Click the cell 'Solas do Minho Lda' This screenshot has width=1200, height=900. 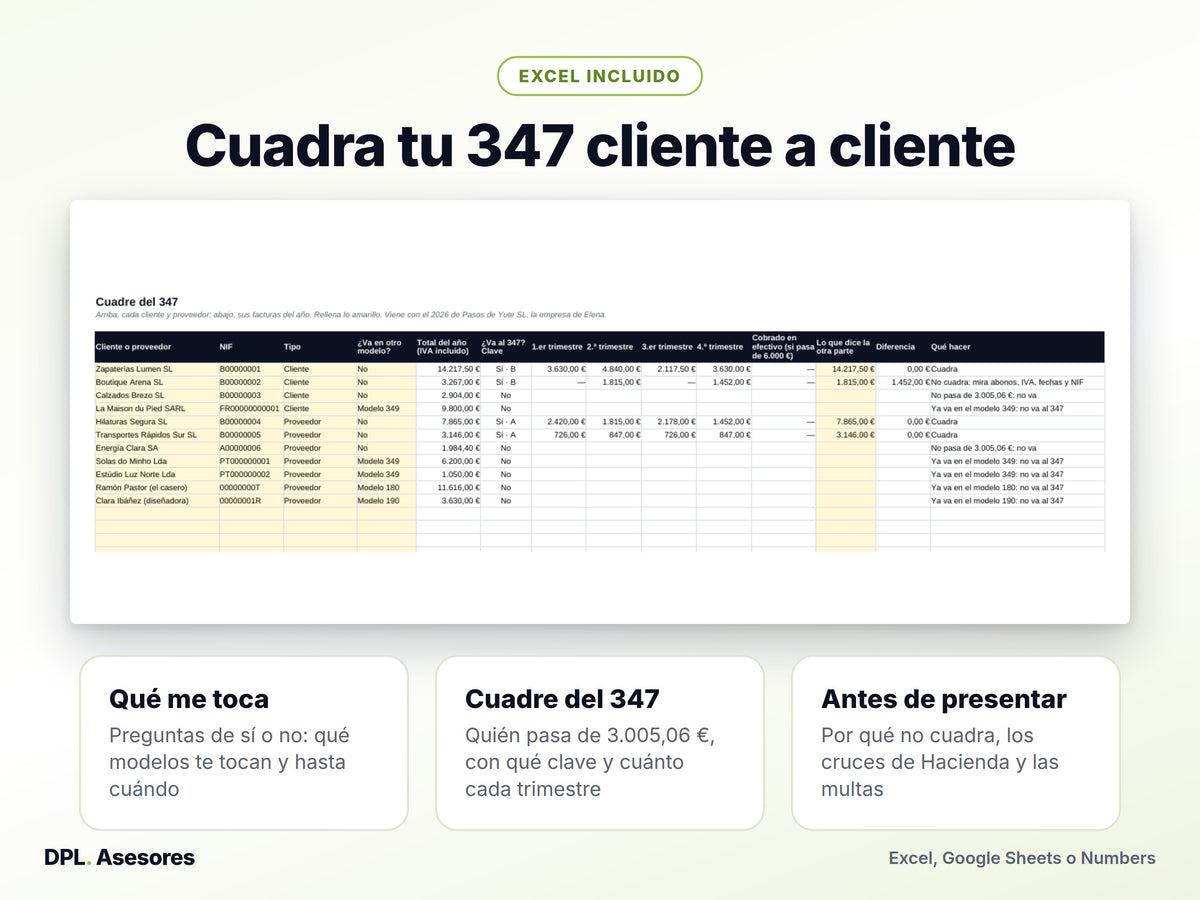157,461
